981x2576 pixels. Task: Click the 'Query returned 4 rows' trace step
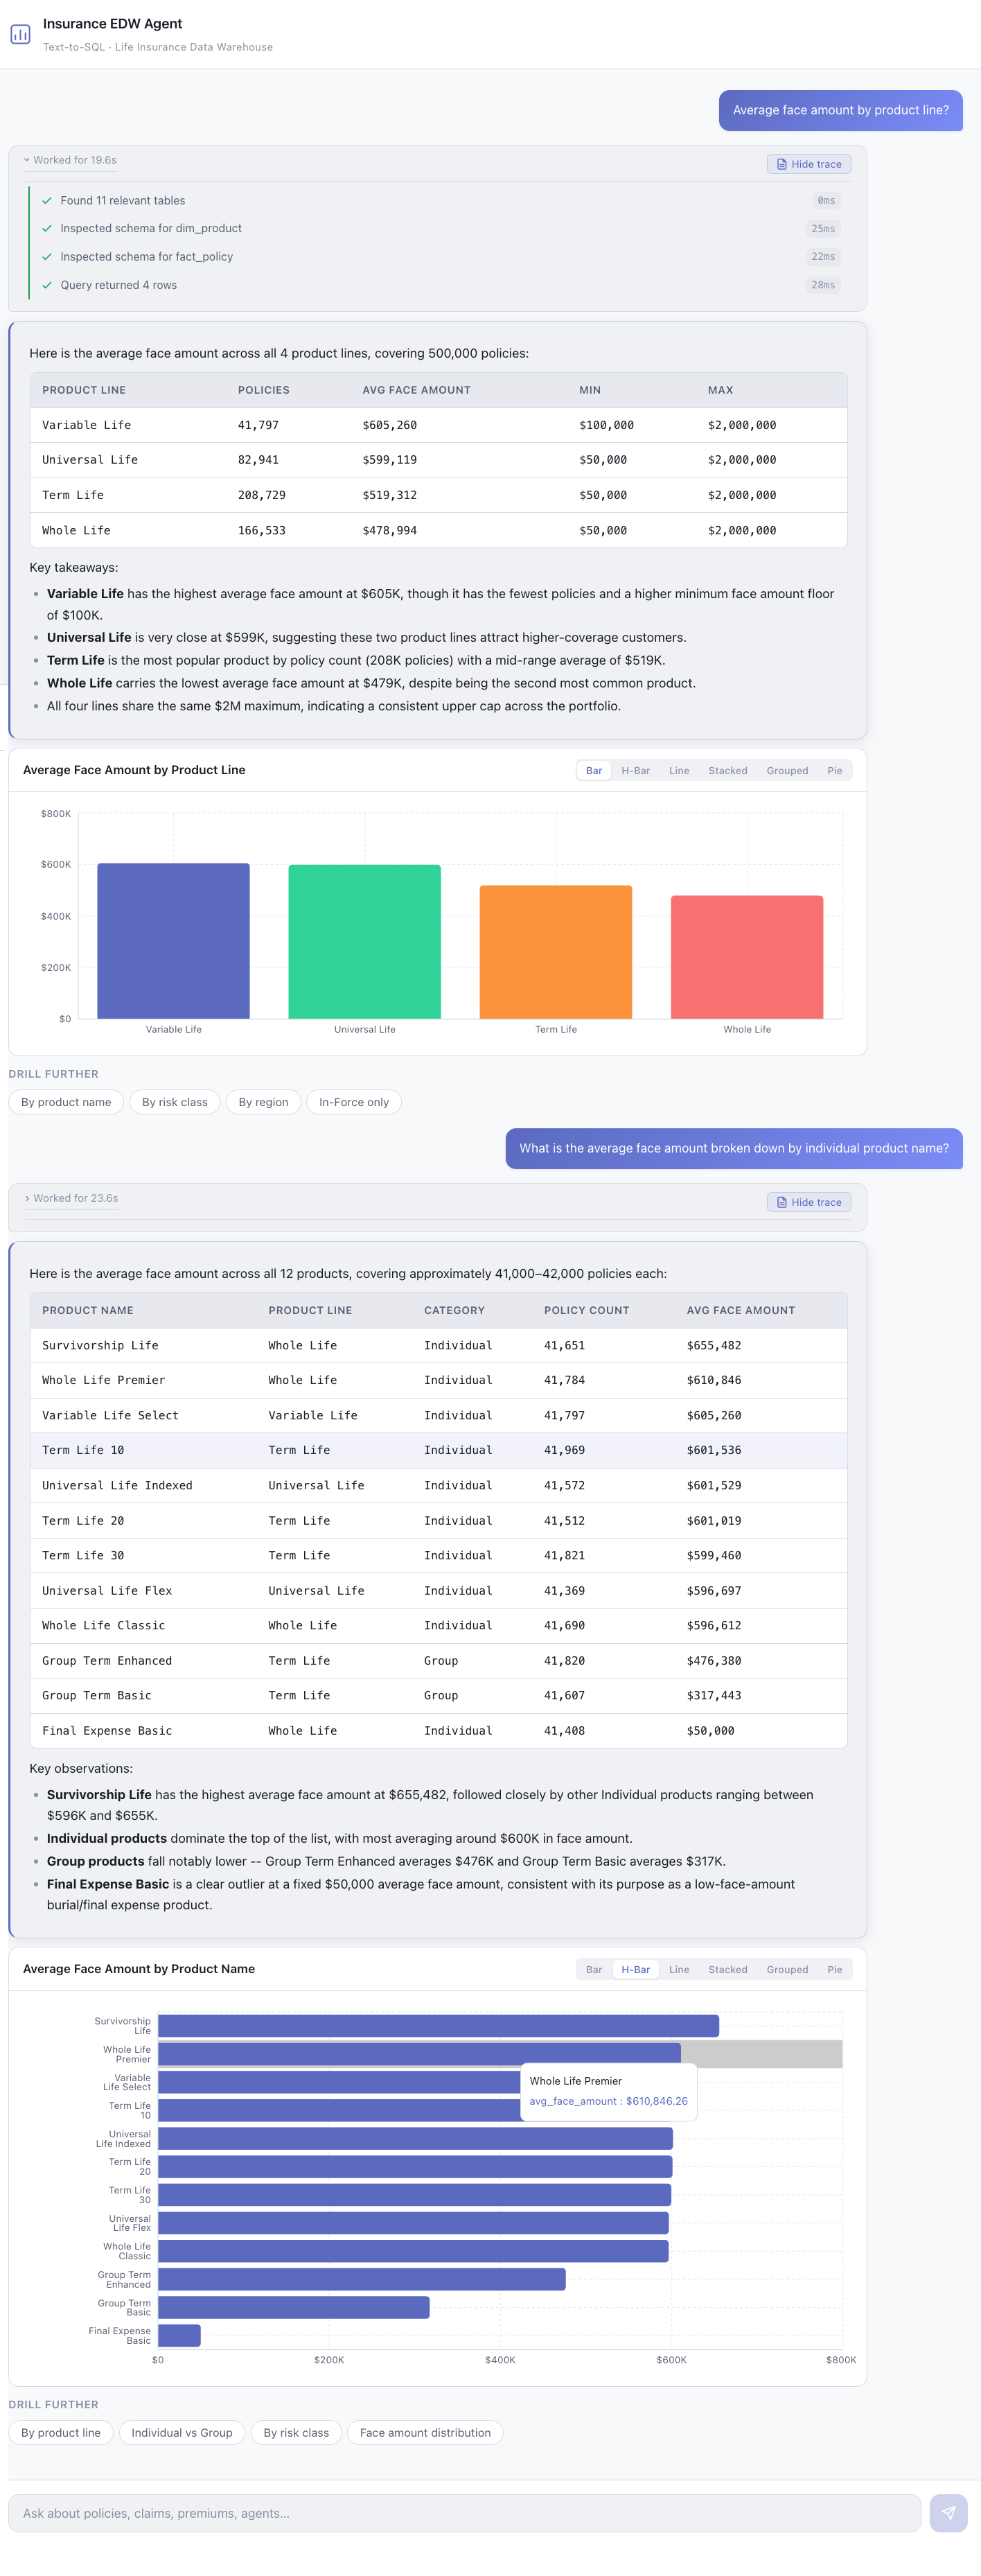118,285
